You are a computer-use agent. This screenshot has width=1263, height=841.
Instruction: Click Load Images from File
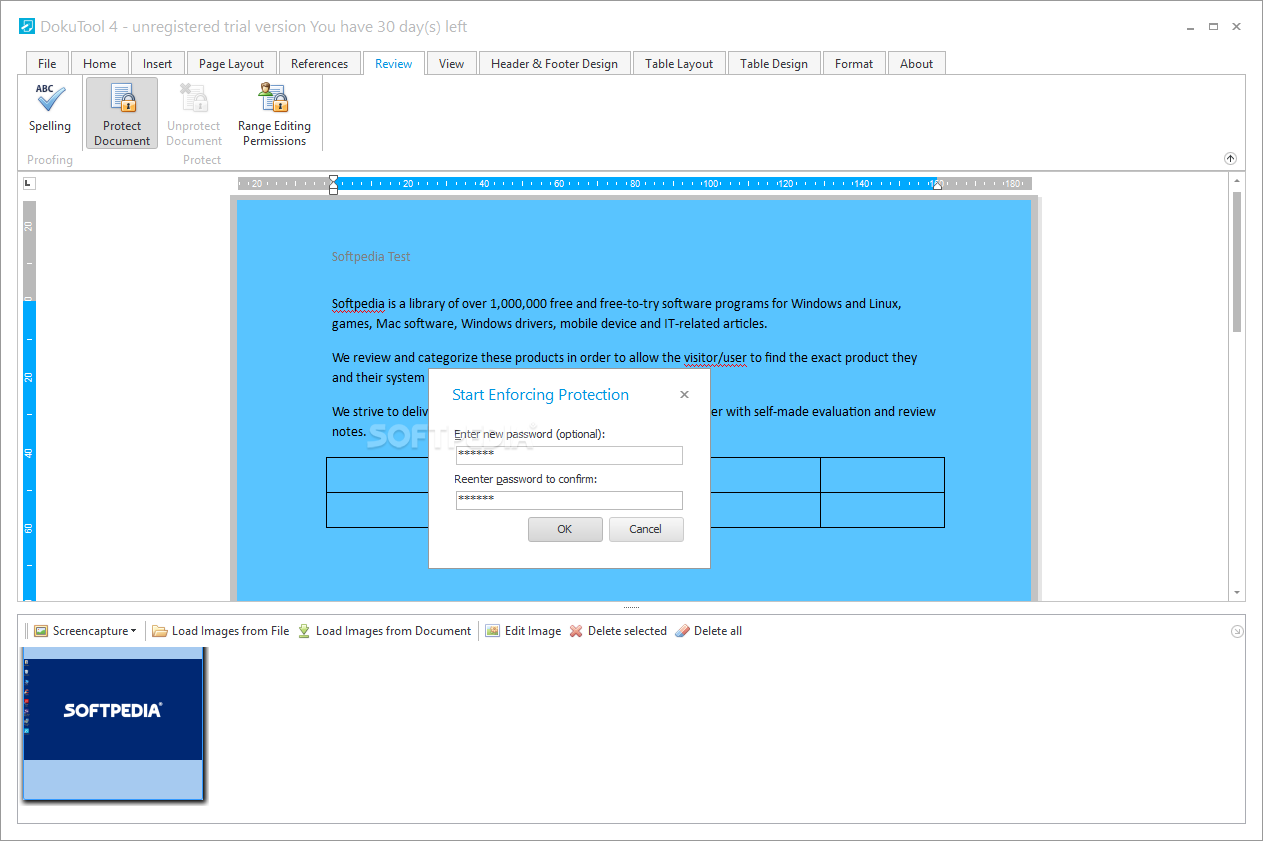[220, 631]
